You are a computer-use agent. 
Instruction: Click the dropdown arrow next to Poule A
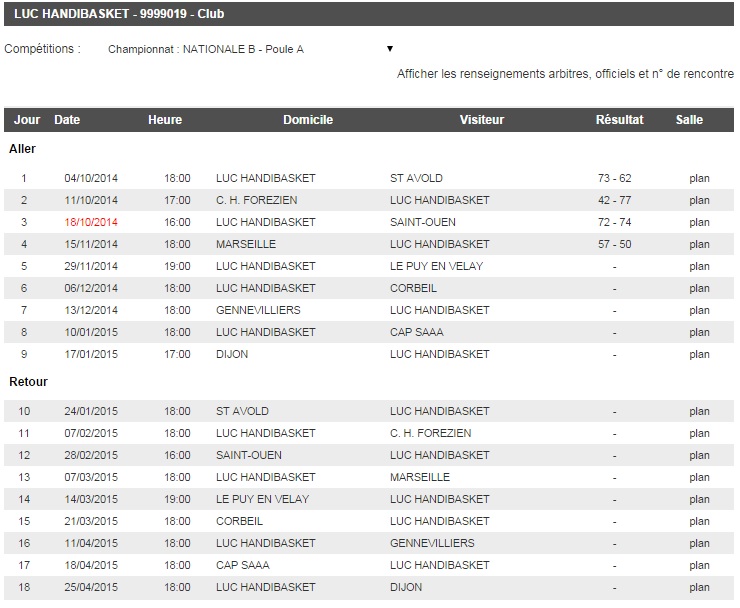click(390, 49)
